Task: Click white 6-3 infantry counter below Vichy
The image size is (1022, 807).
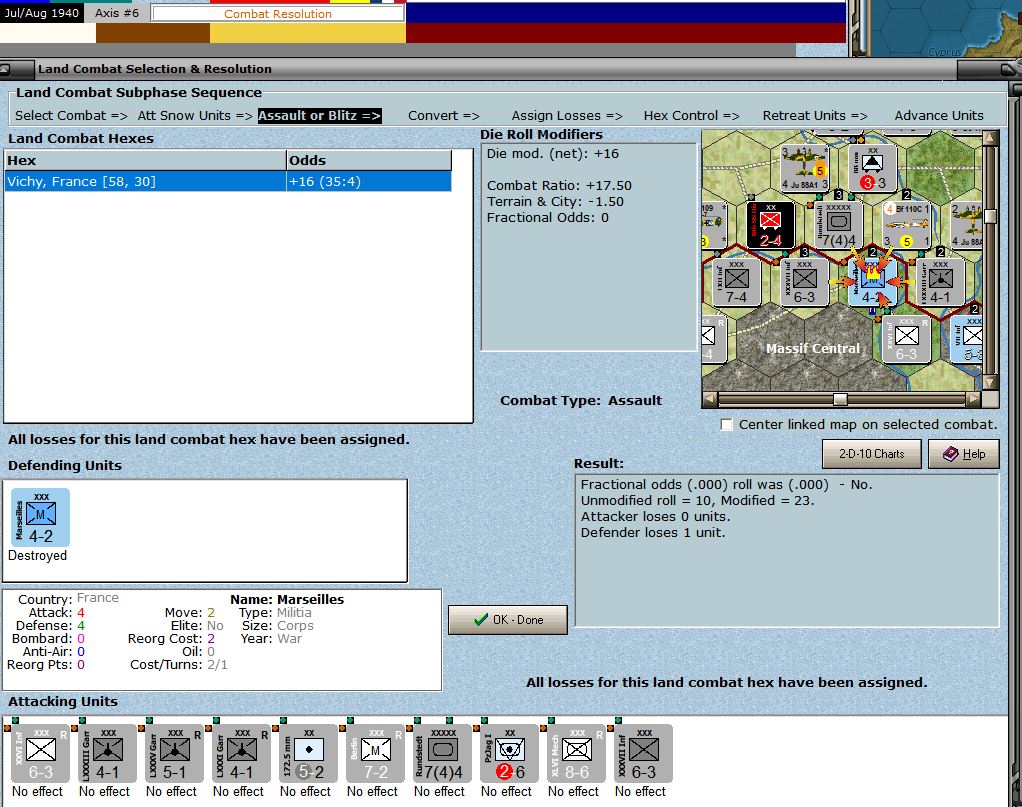Action: [906, 340]
